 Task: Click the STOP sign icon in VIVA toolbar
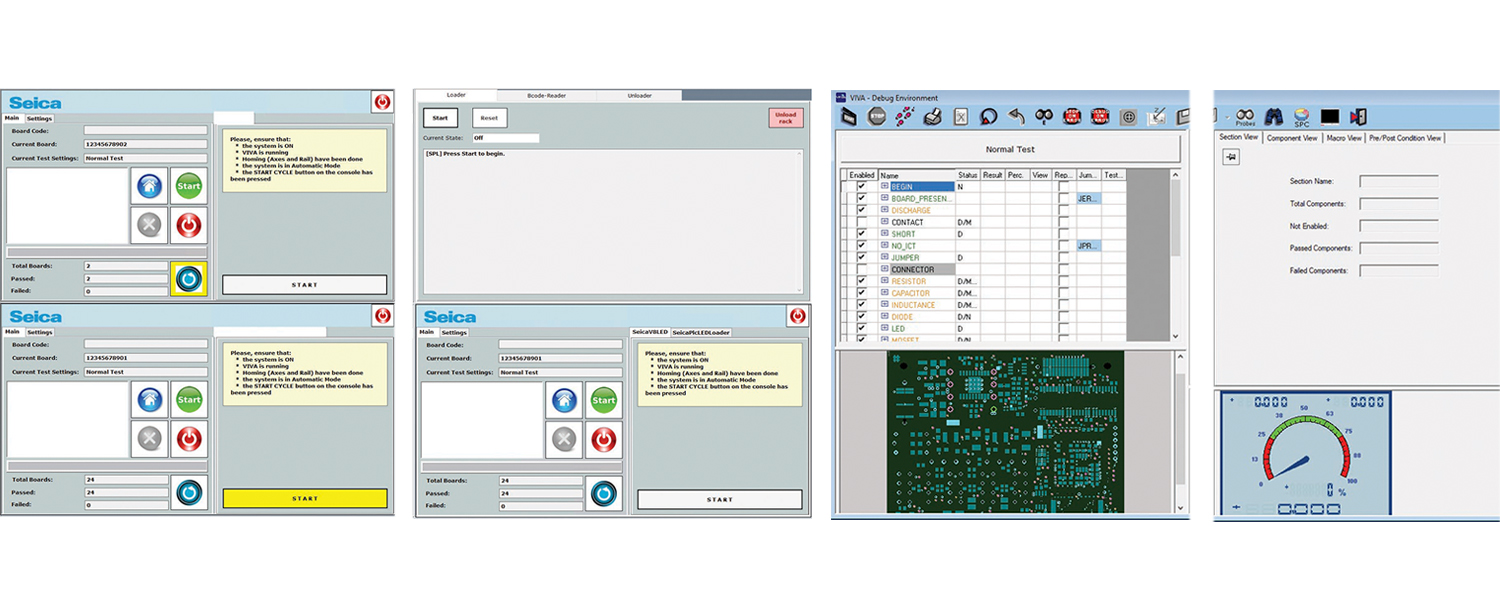[877, 117]
